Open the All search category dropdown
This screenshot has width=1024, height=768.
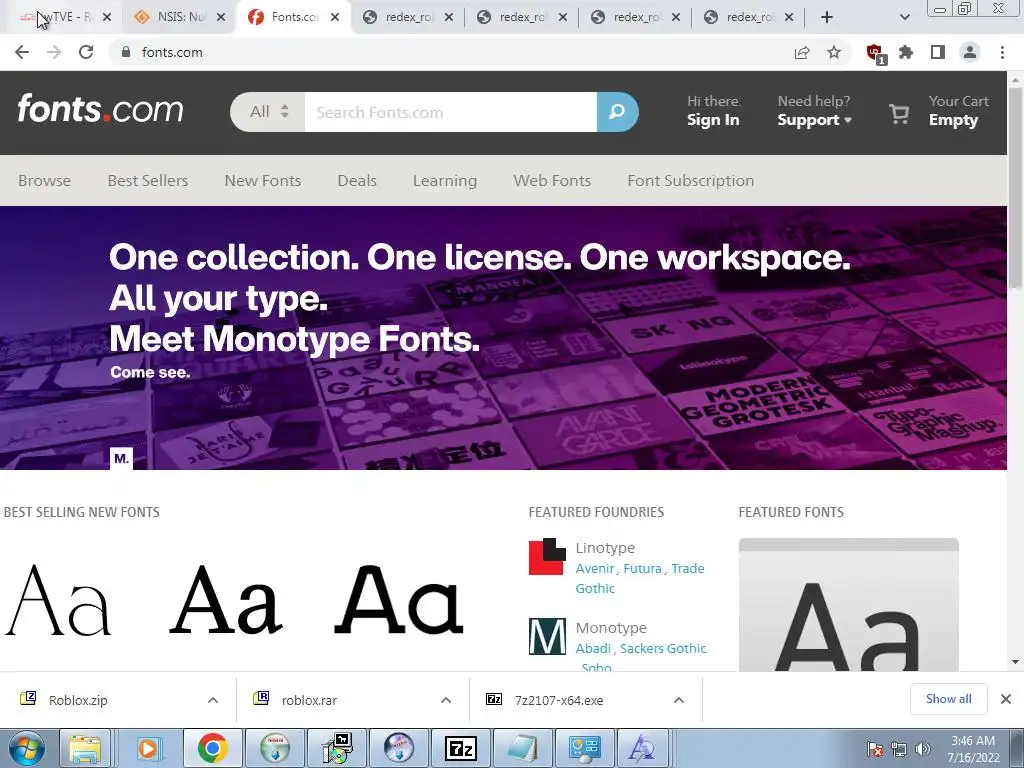click(x=268, y=112)
